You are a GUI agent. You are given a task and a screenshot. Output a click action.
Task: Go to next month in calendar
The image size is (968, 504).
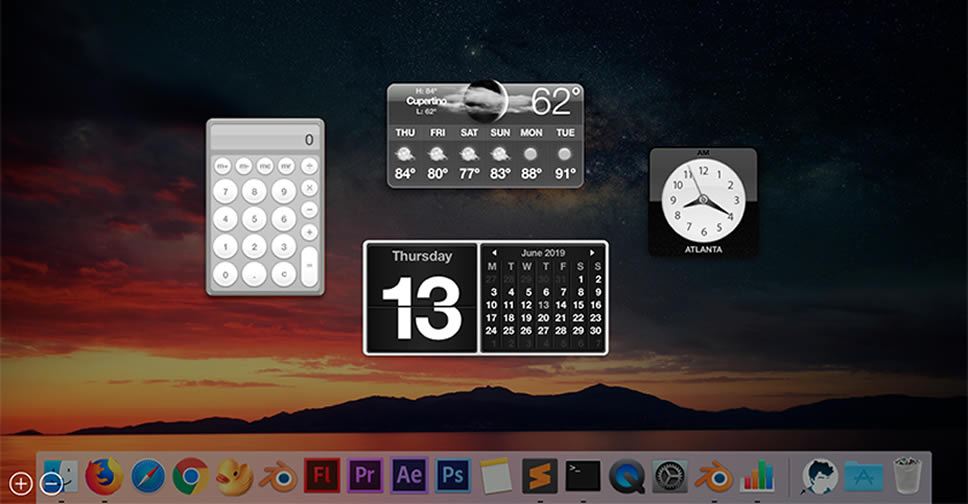pos(592,253)
